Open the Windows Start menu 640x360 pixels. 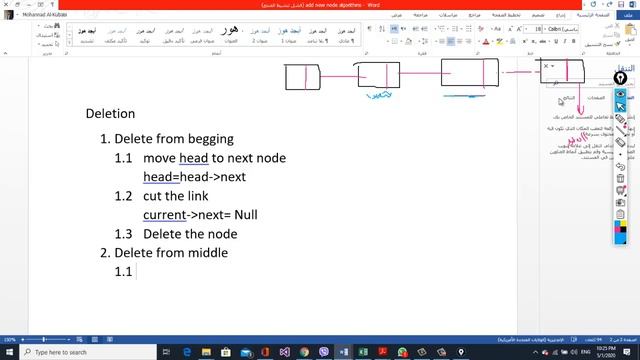tap(9, 352)
